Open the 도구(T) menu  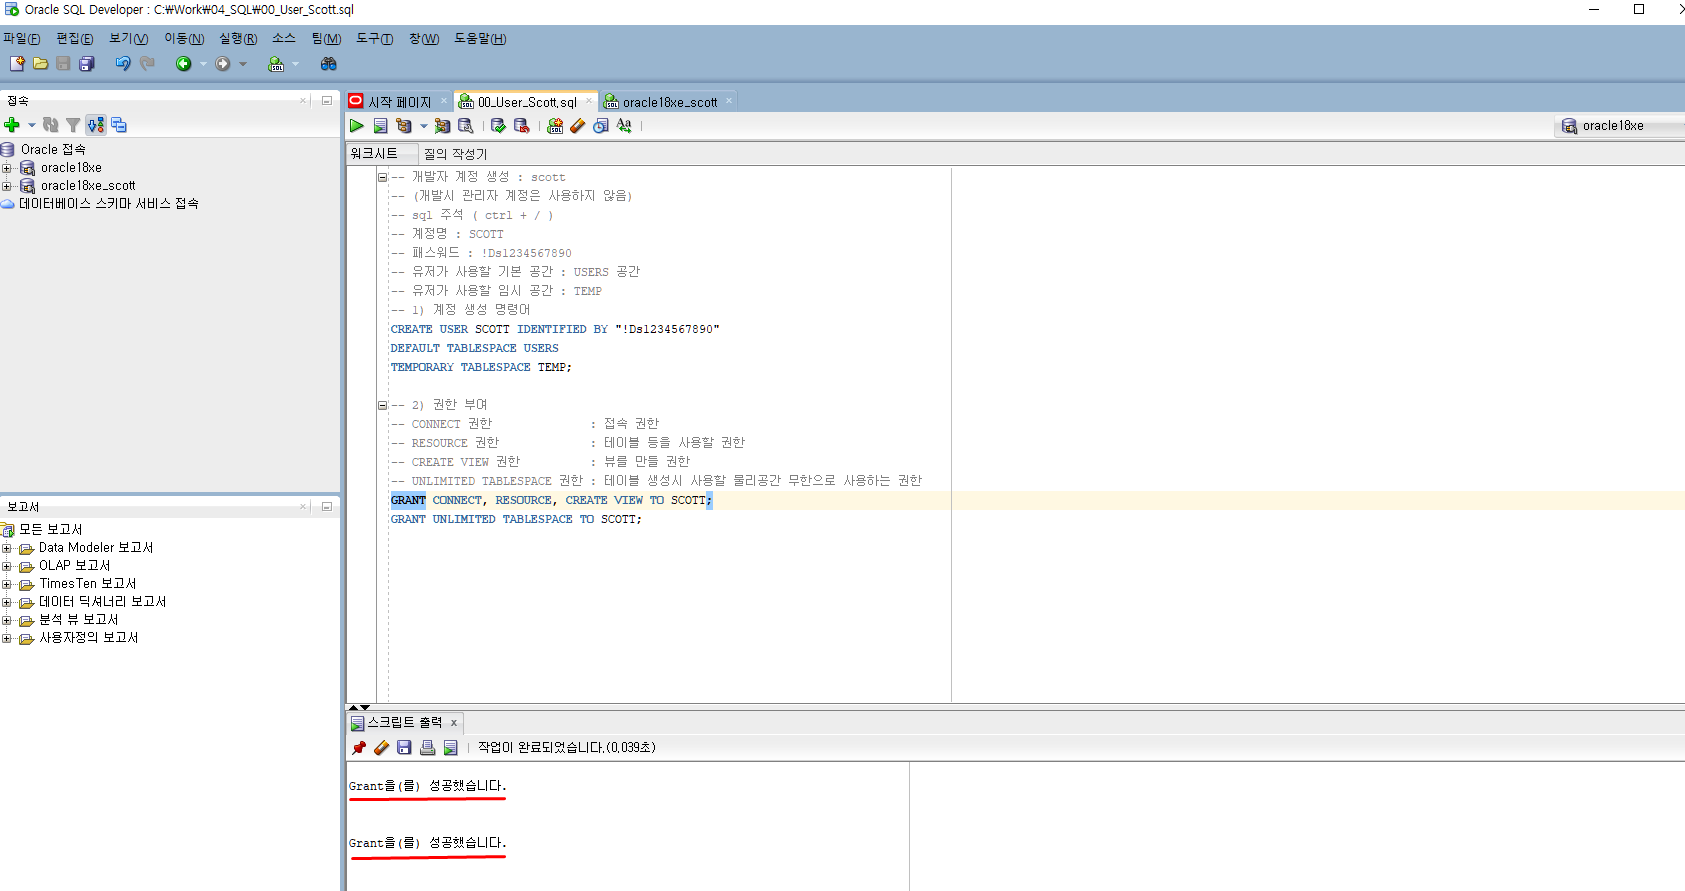375,39
